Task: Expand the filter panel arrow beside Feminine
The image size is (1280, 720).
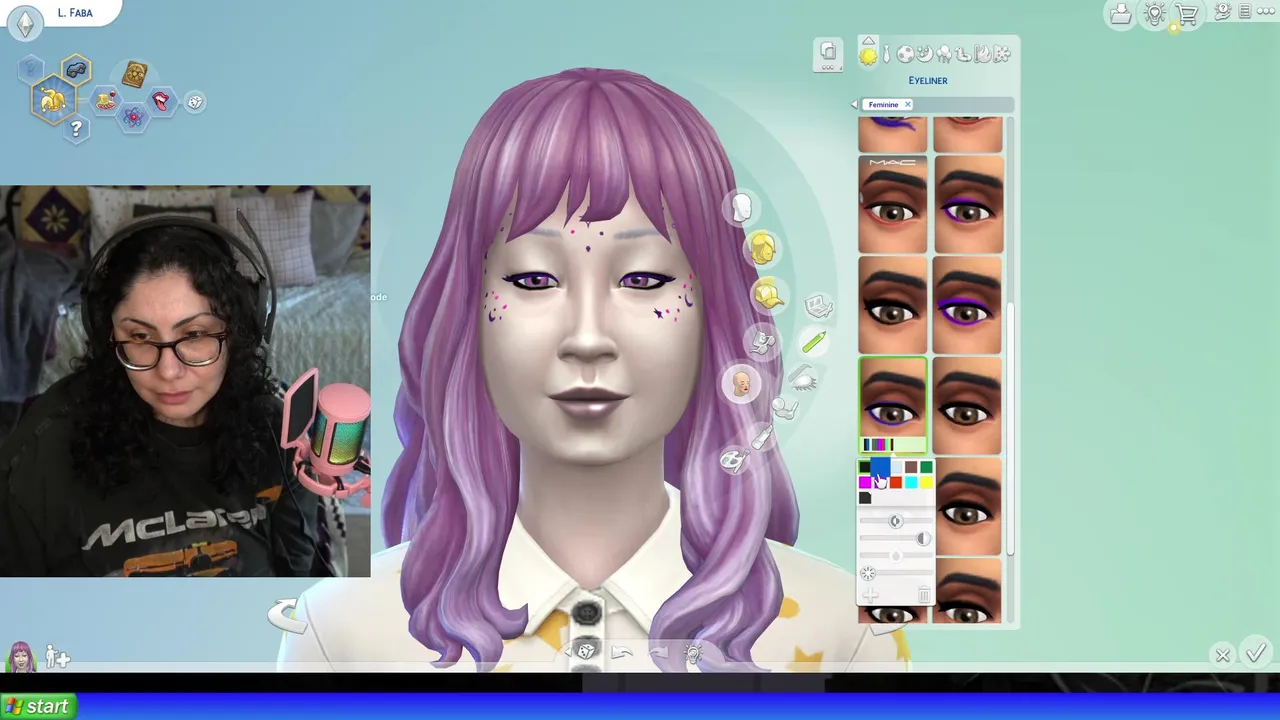Action: click(854, 105)
